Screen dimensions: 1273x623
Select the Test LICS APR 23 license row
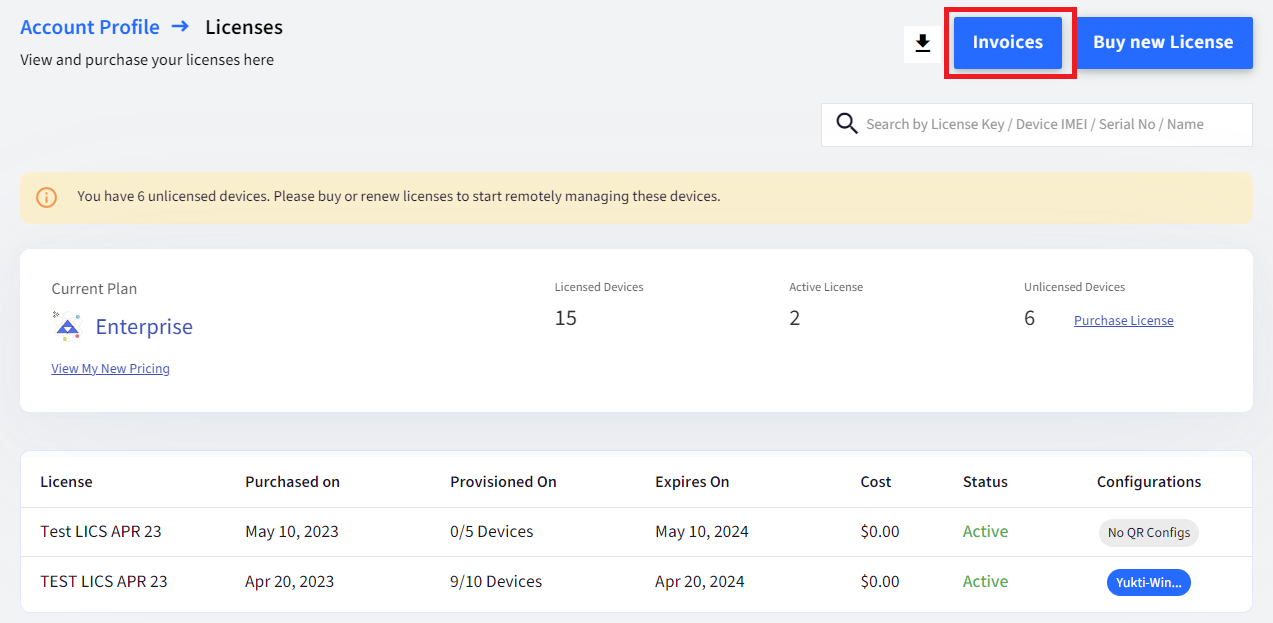636,532
